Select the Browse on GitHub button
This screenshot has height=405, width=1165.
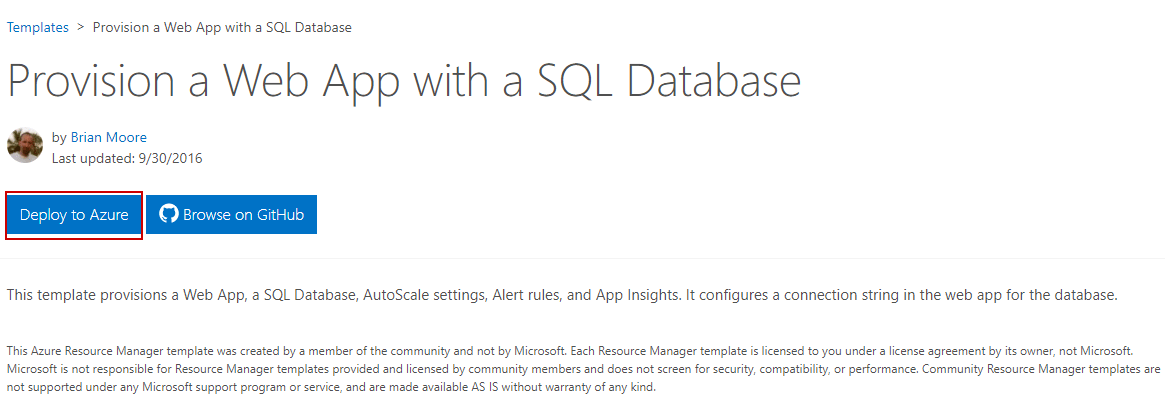coord(232,215)
